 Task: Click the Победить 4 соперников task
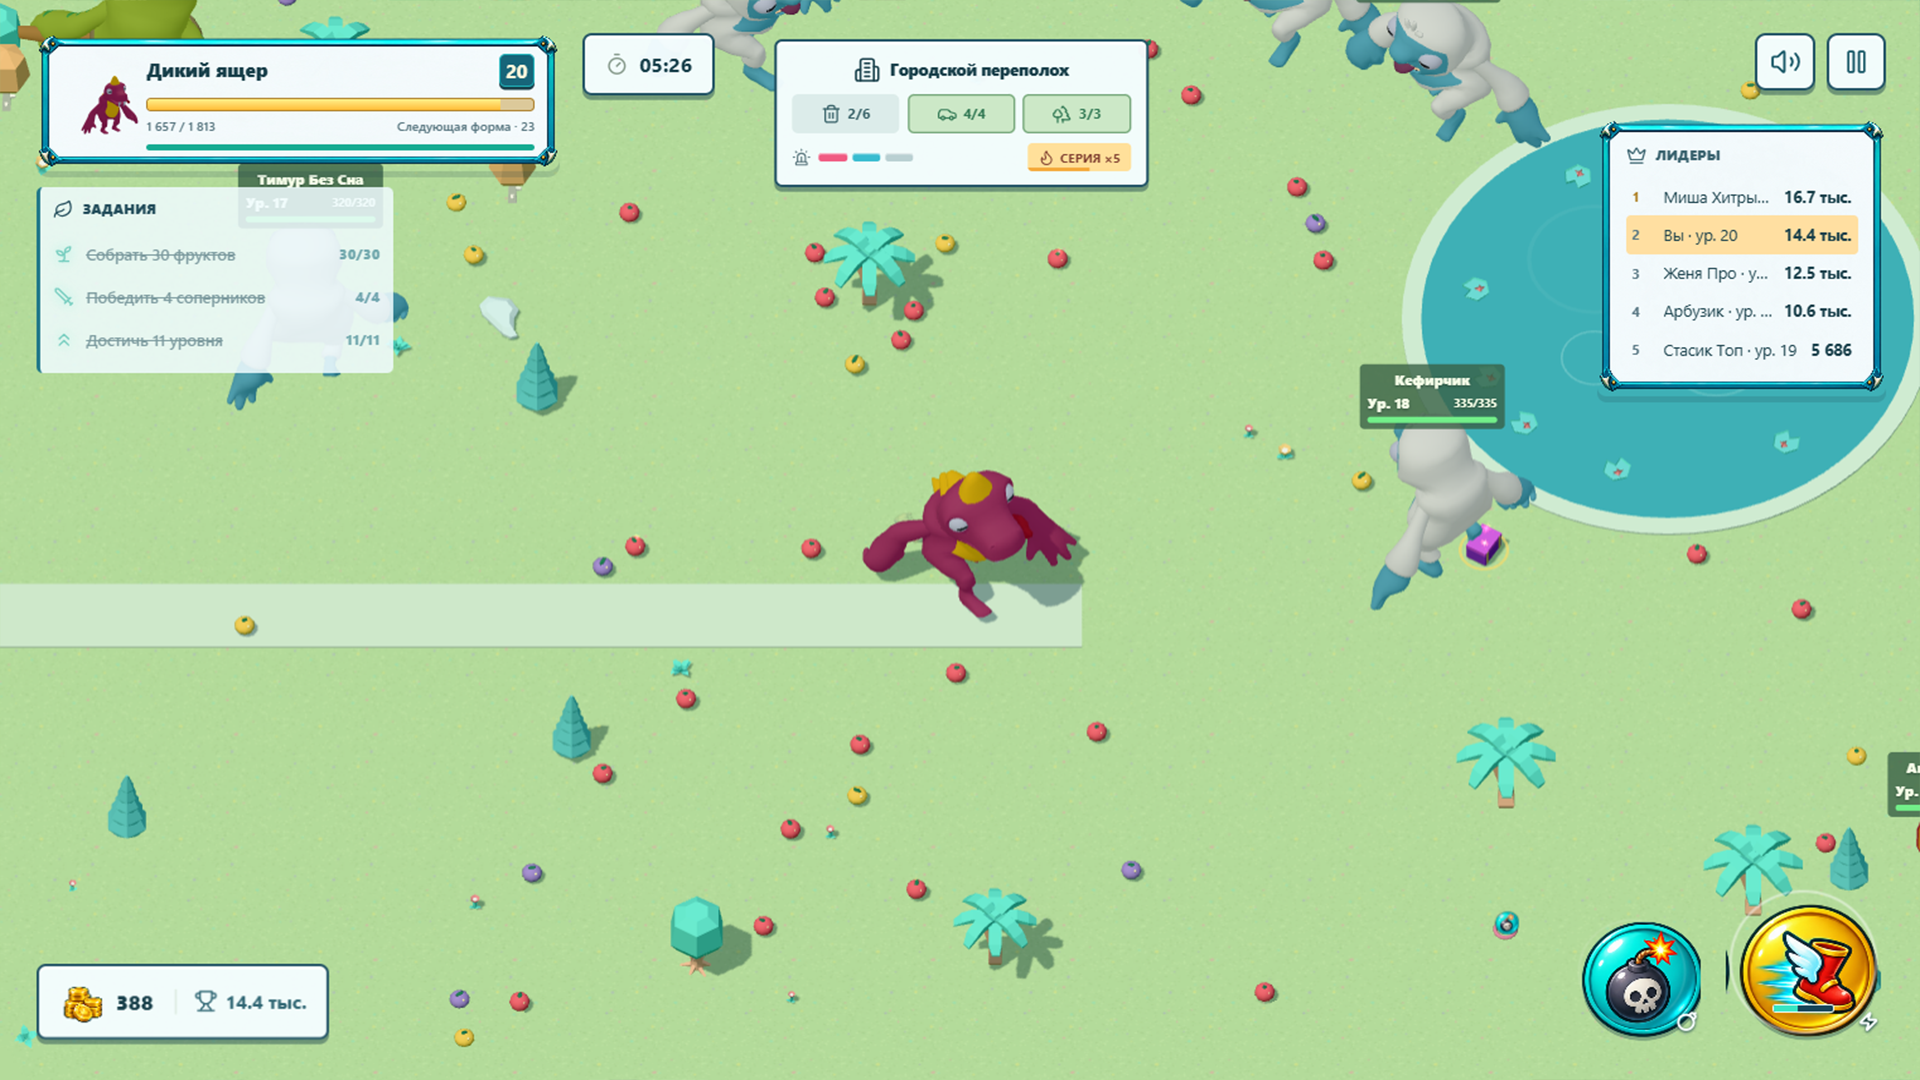click(216, 298)
